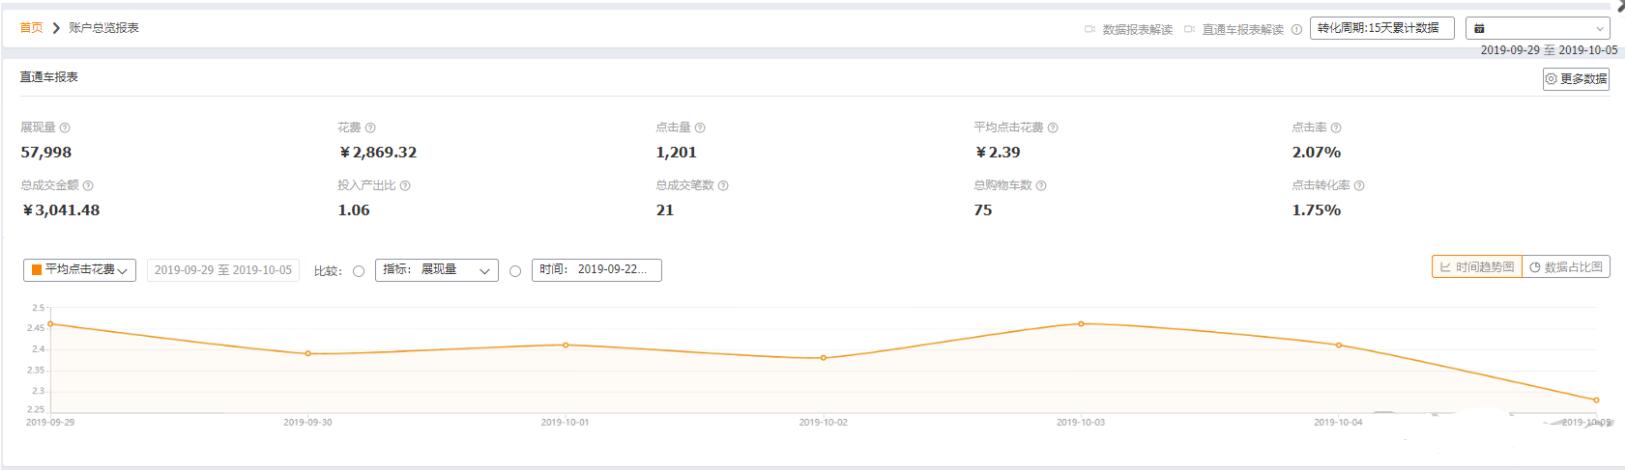Click the chart data point for 2019-10-02
The width and height of the screenshot is (1625, 472).
(823, 358)
